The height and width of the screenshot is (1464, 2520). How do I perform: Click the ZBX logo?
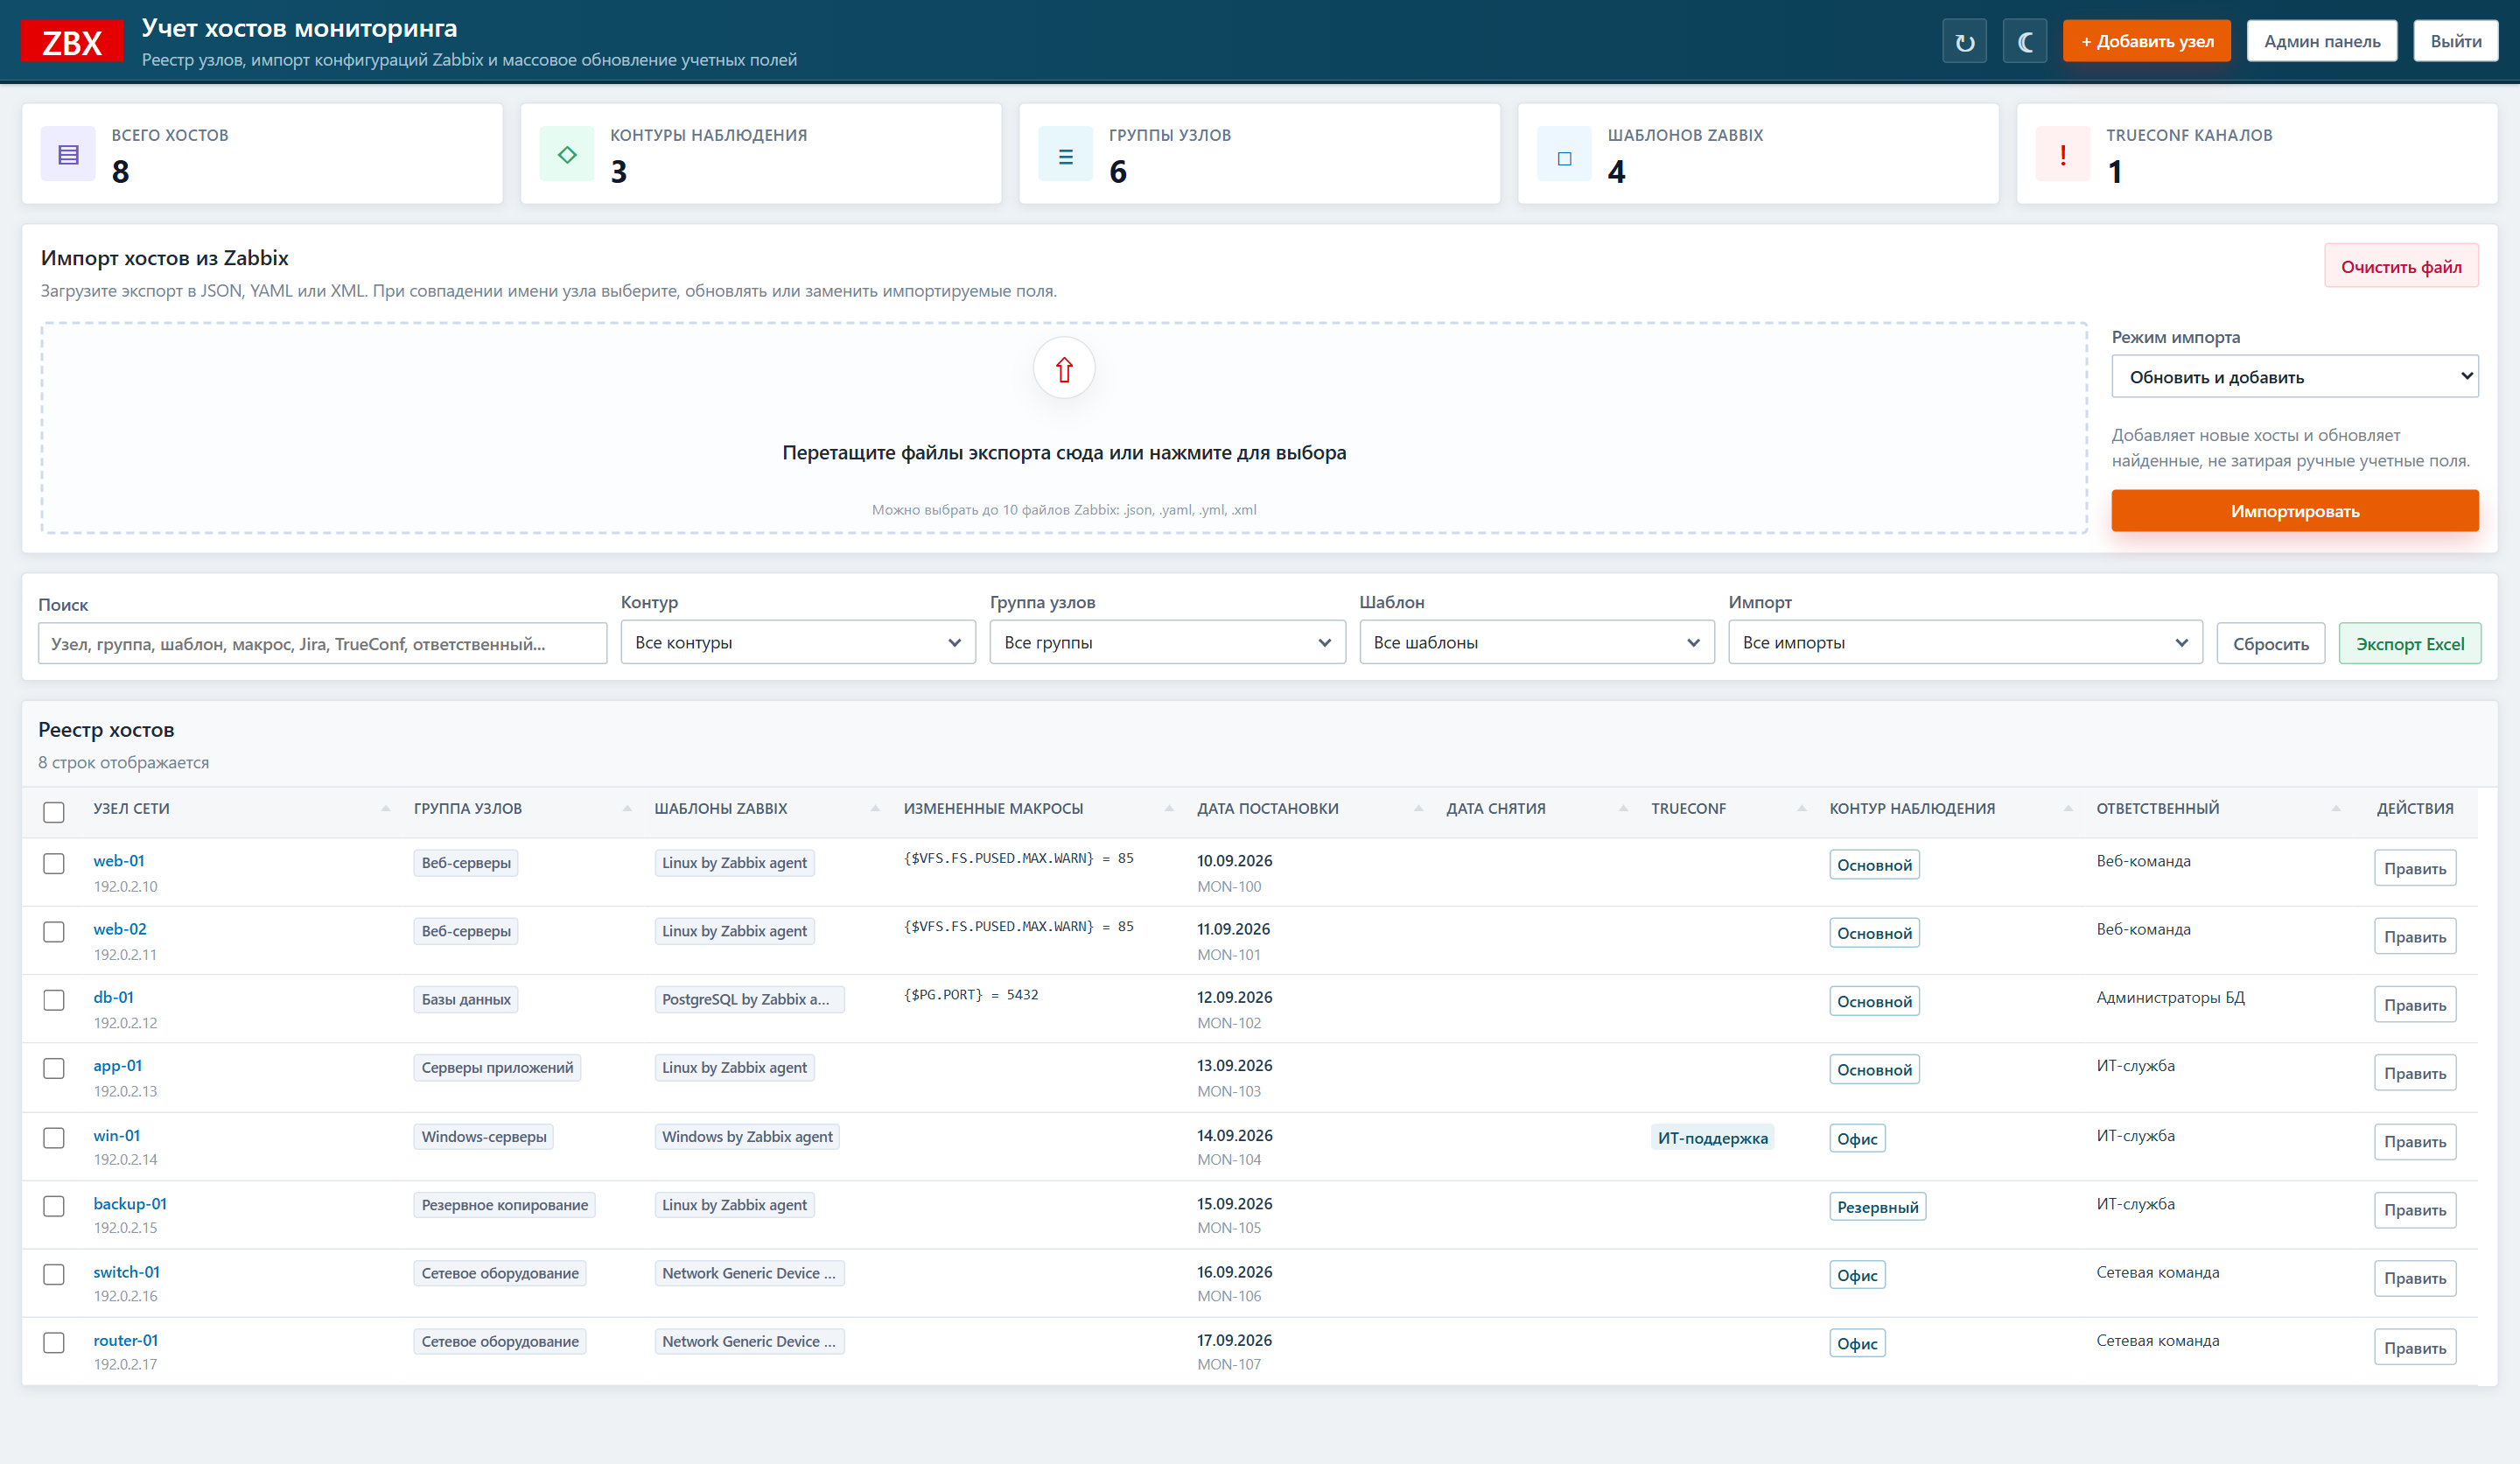click(x=72, y=42)
